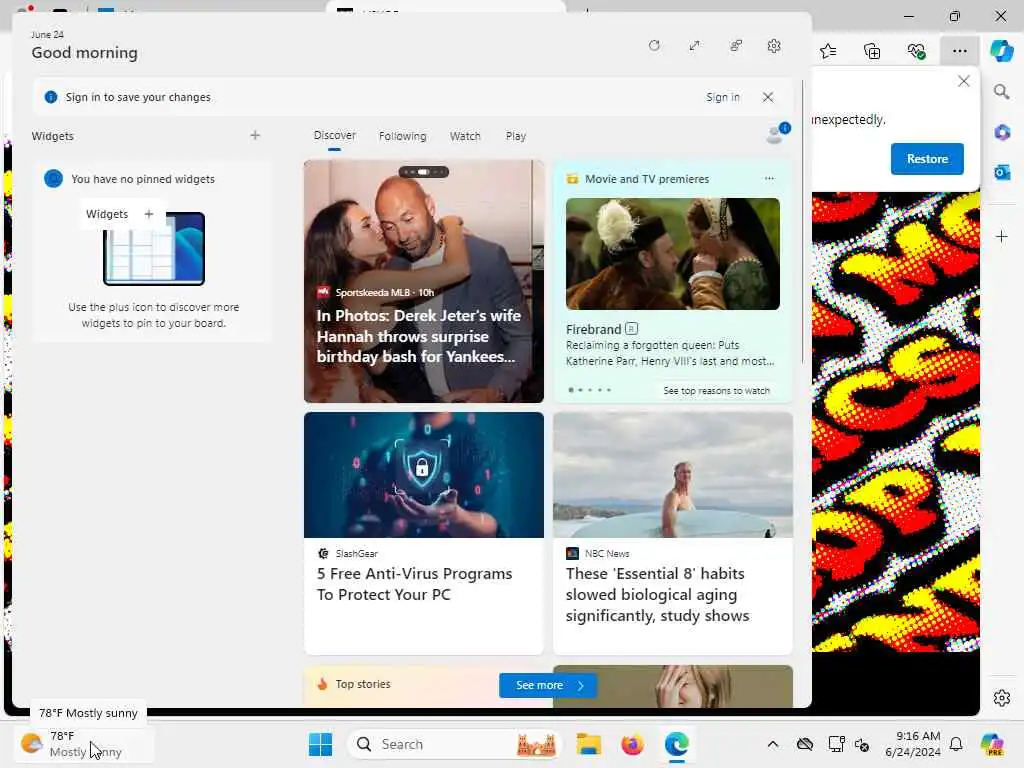Click the Jeter card slide indicator
Image resolution: width=1024 pixels, height=768 pixels.
point(424,172)
